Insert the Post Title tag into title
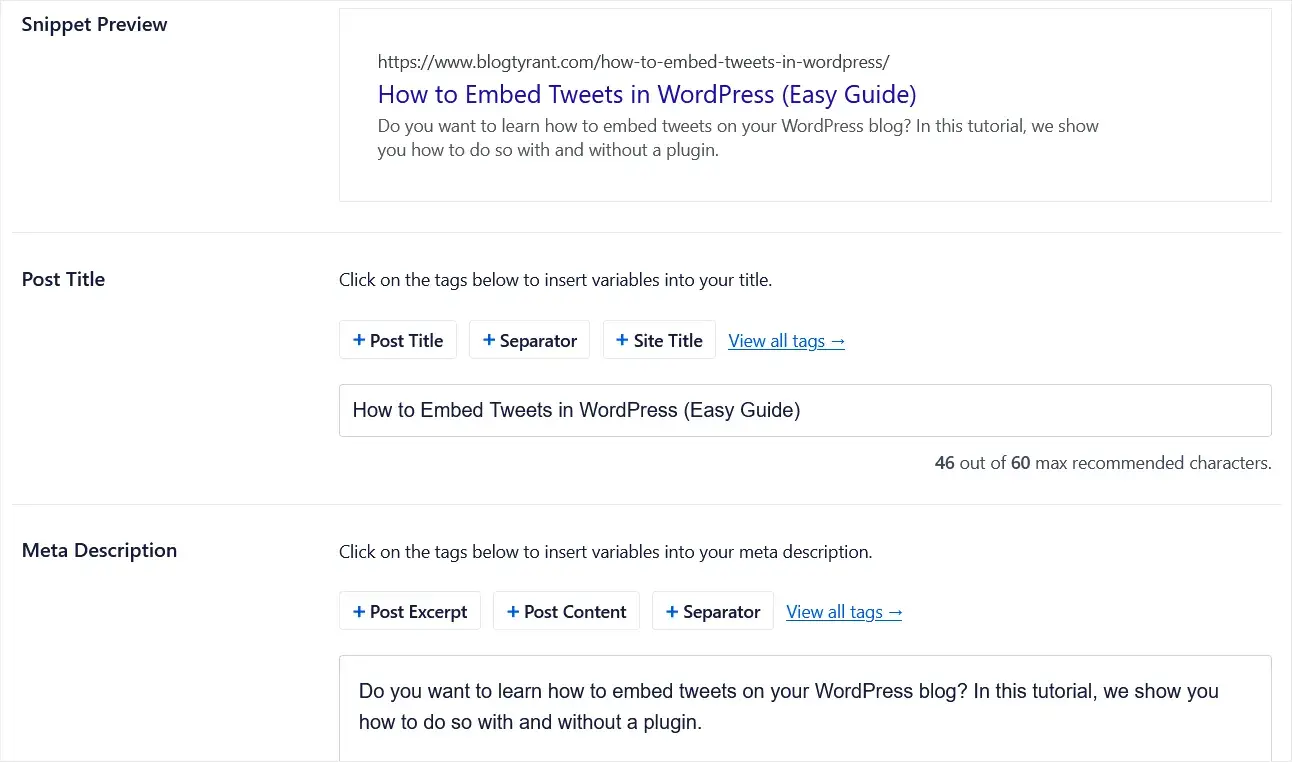The image size is (1292, 762). [x=398, y=340]
